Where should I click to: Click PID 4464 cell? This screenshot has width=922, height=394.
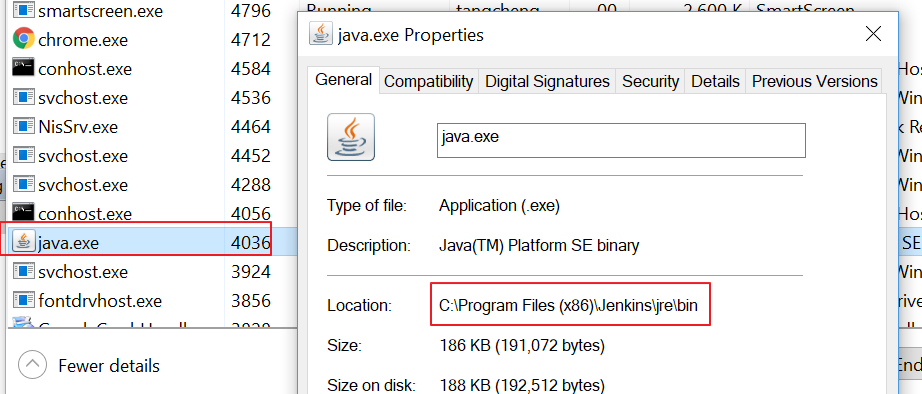point(251,126)
